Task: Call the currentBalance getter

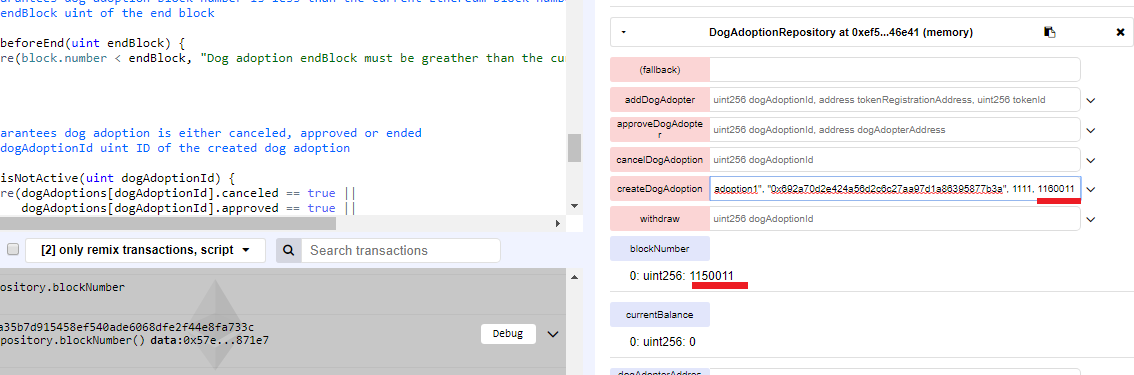Action: (x=660, y=315)
